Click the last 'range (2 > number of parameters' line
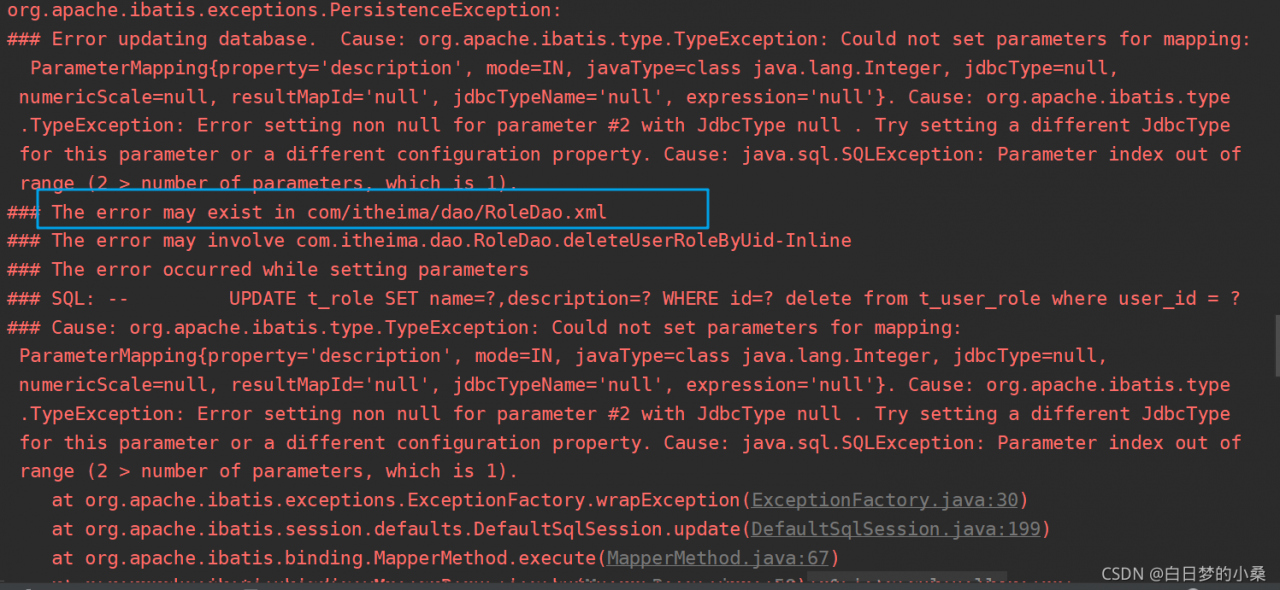1280x590 pixels. [268, 471]
